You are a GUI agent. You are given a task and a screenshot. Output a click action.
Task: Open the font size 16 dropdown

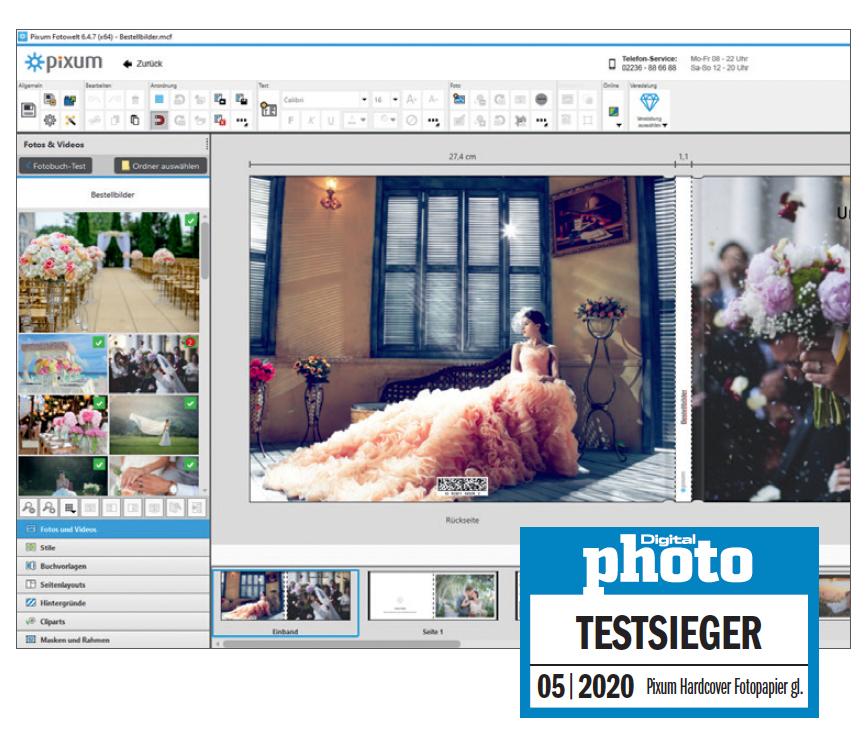pos(395,100)
